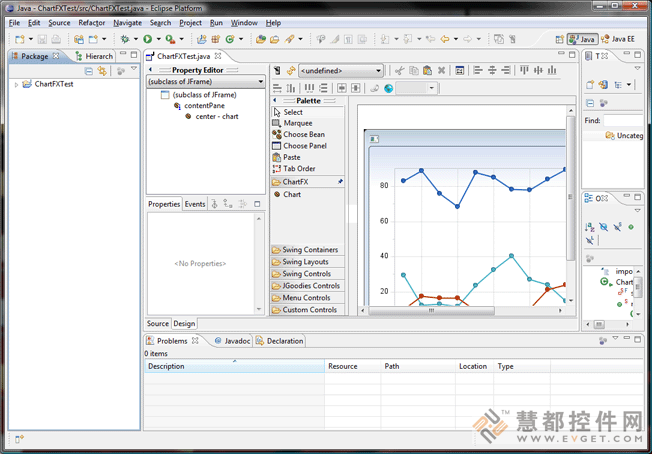Click the Open Perspective icon
652x454 pixels.
560,39
